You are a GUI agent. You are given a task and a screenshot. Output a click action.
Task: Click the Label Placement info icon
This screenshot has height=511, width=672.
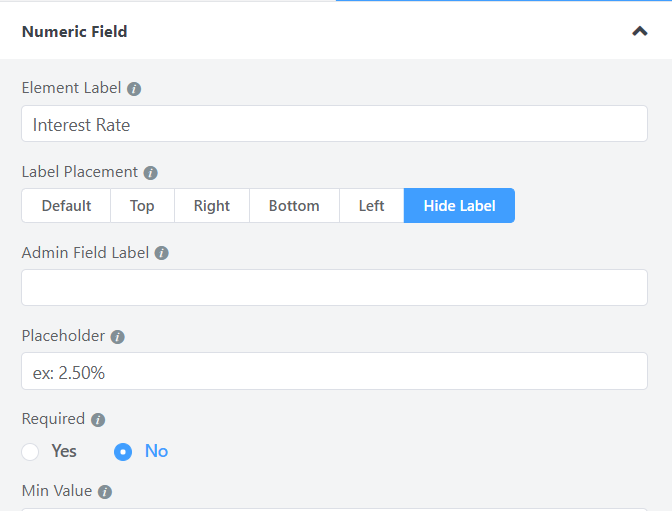pos(150,173)
